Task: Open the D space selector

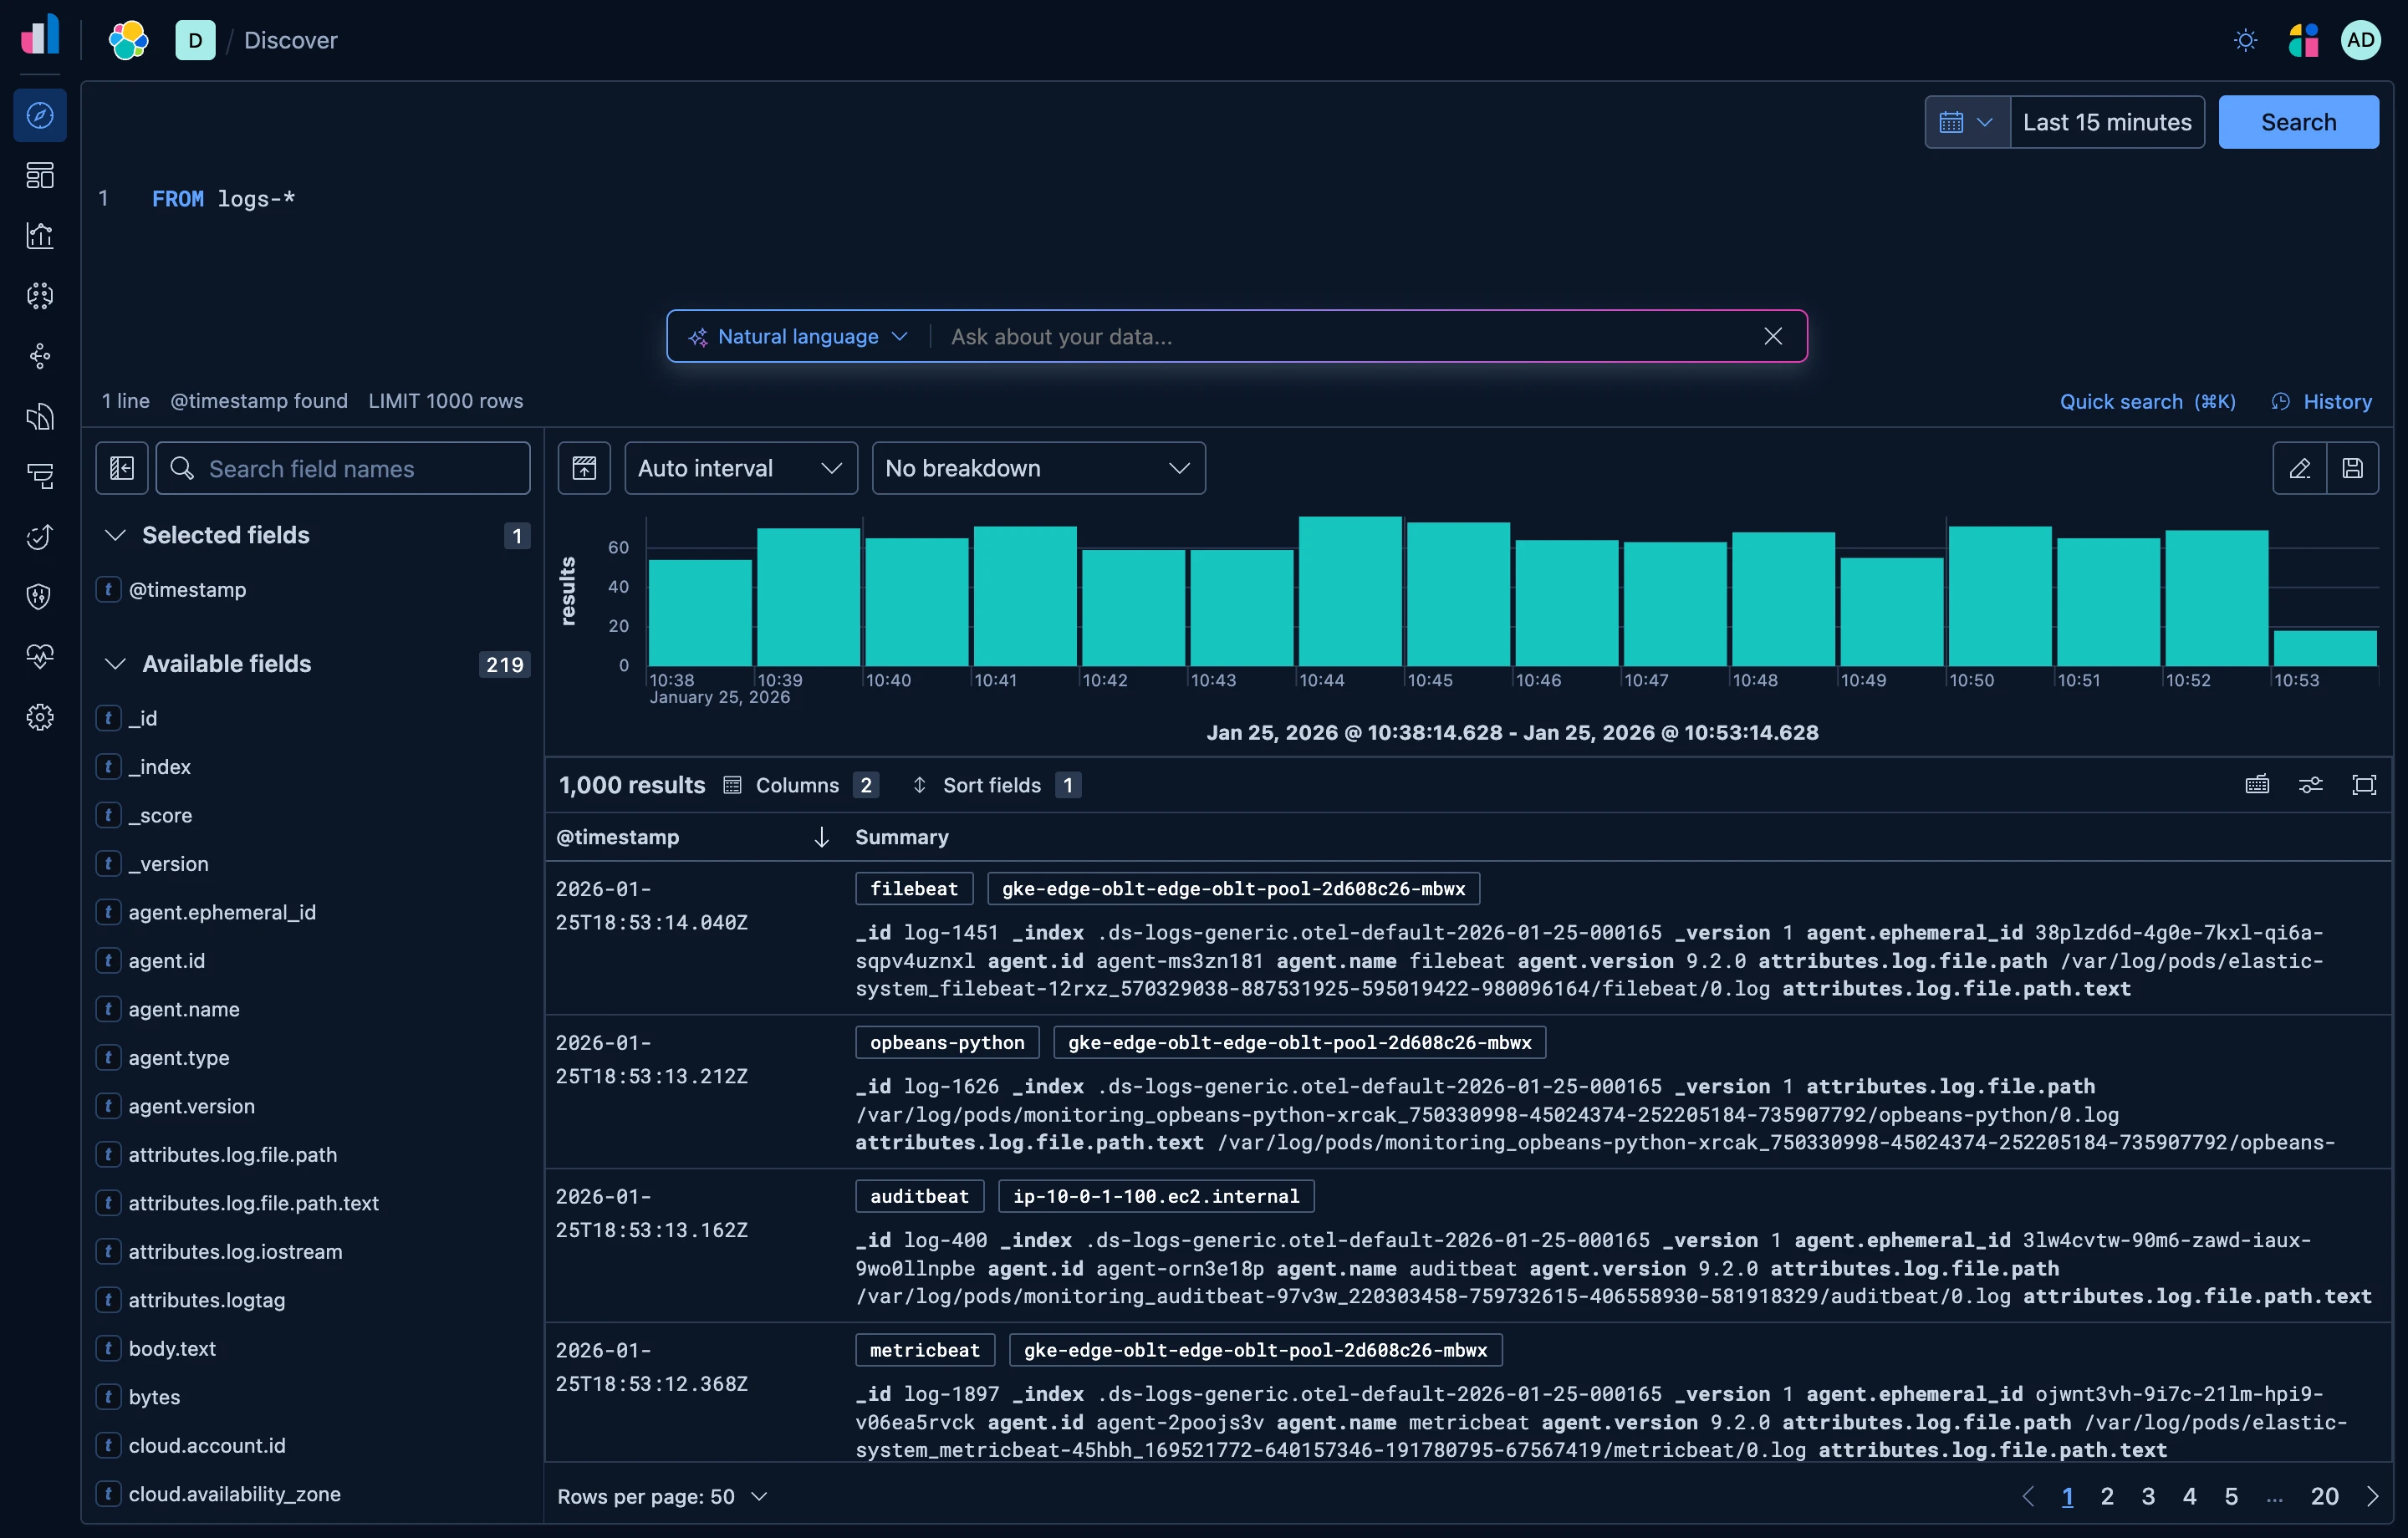Action: click(195, 40)
